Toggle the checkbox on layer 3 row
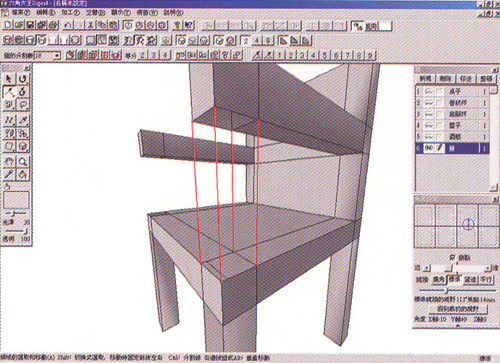The width and height of the screenshot is (500, 363). pyautogui.click(x=440, y=114)
